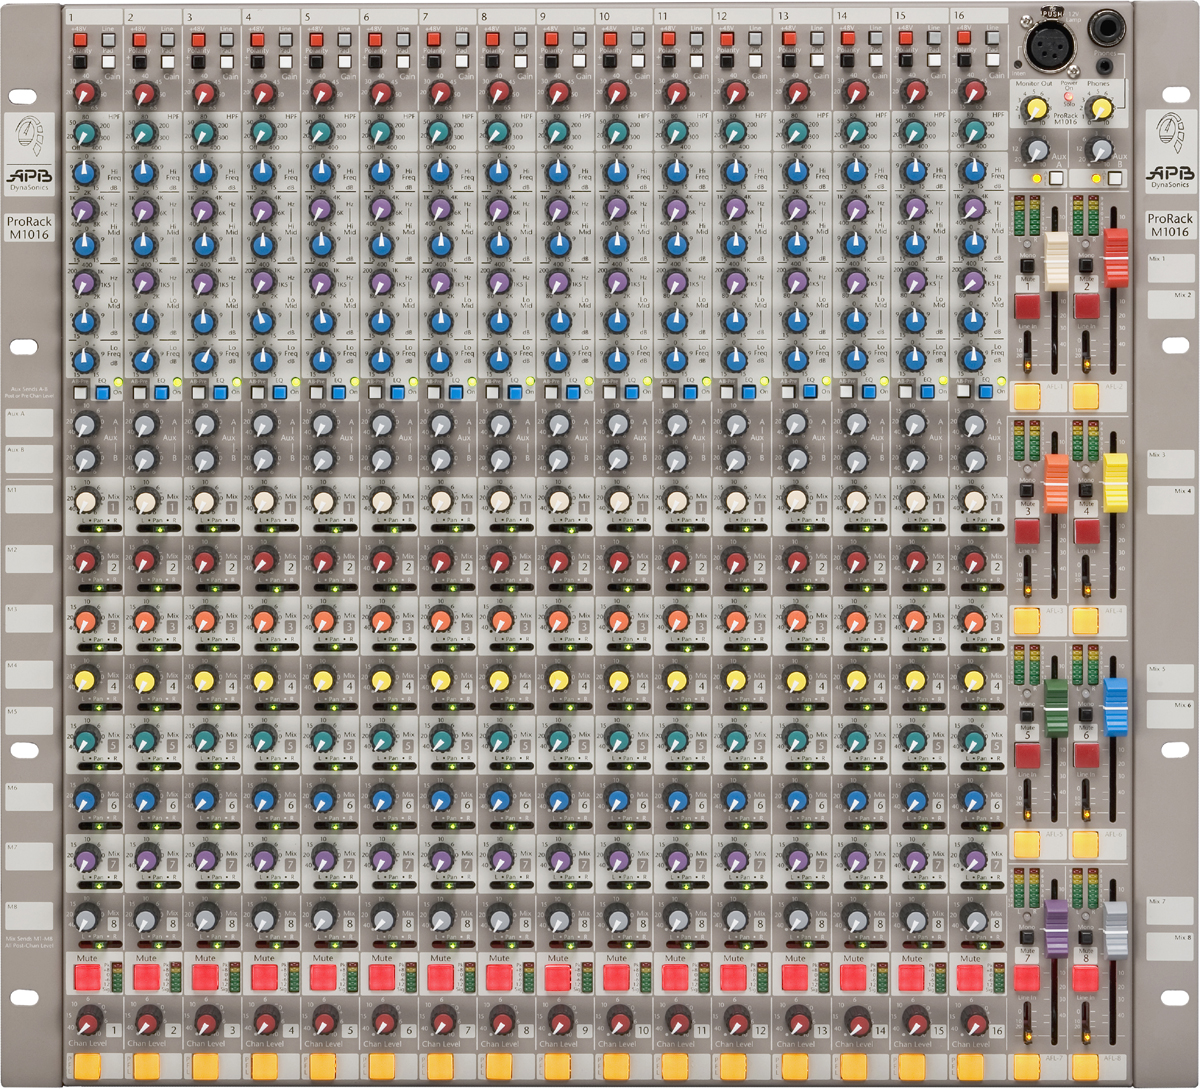The width and height of the screenshot is (1200, 1089).
Task: Click Line In level slider on Mix 1
Action: coord(1027,352)
